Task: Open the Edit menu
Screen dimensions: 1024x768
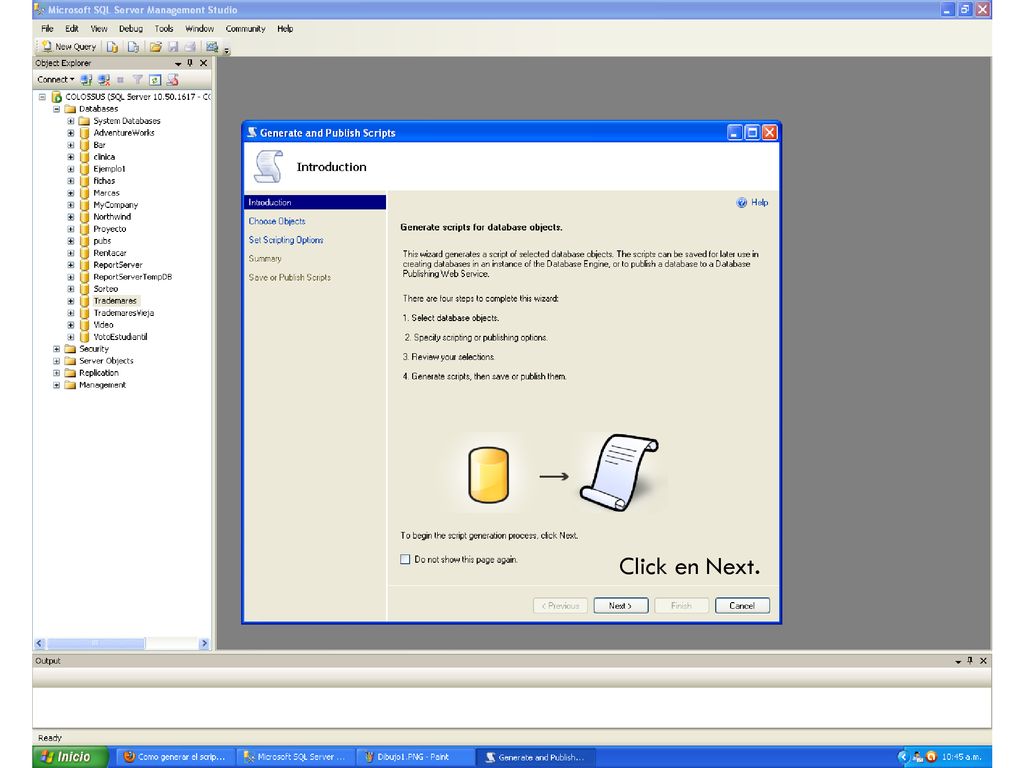Action: [72, 29]
